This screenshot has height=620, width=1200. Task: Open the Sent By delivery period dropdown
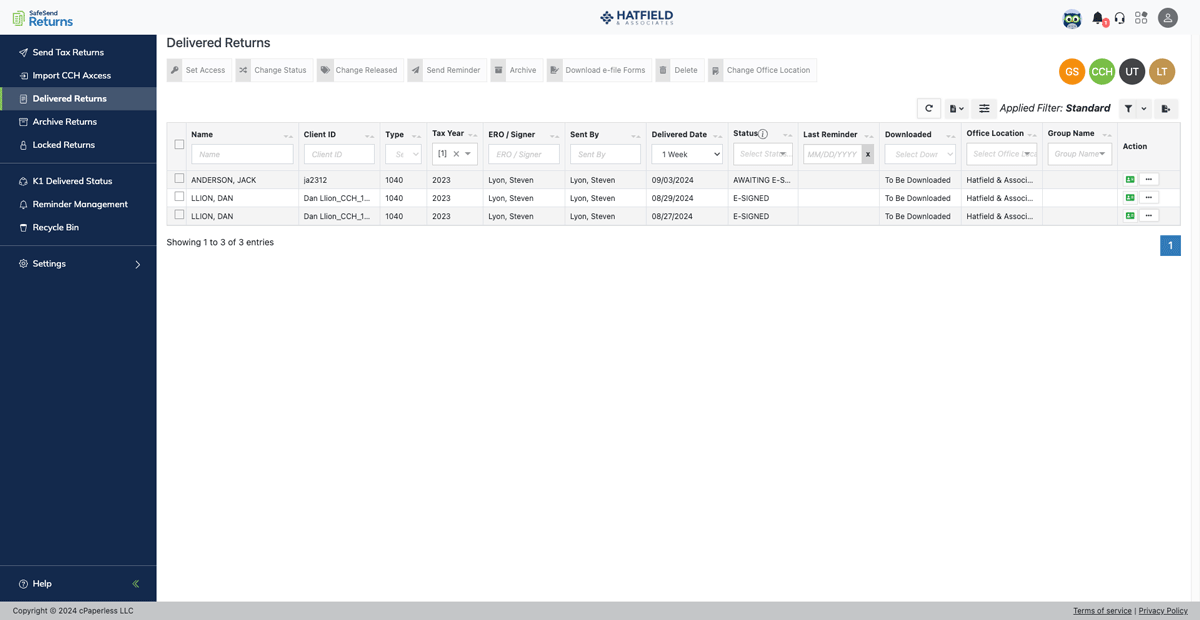click(x=685, y=153)
